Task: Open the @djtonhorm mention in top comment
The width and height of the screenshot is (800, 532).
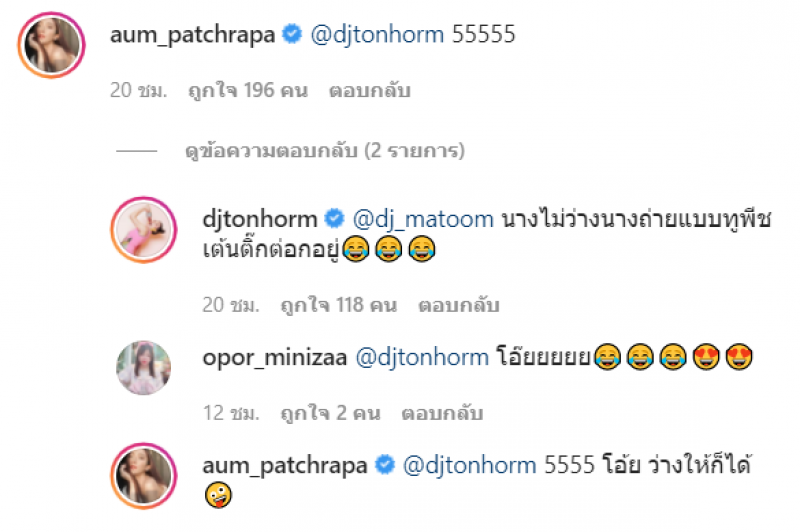Action: click(x=377, y=35)
